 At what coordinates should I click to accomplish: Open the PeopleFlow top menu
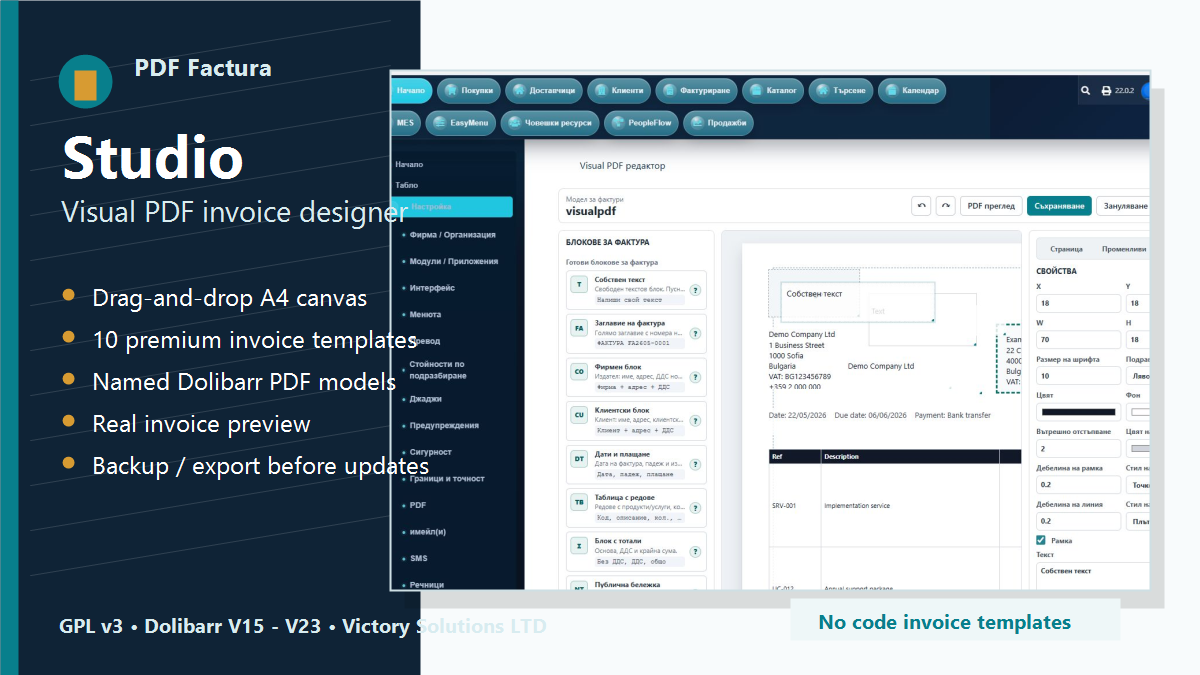(642, 123)
